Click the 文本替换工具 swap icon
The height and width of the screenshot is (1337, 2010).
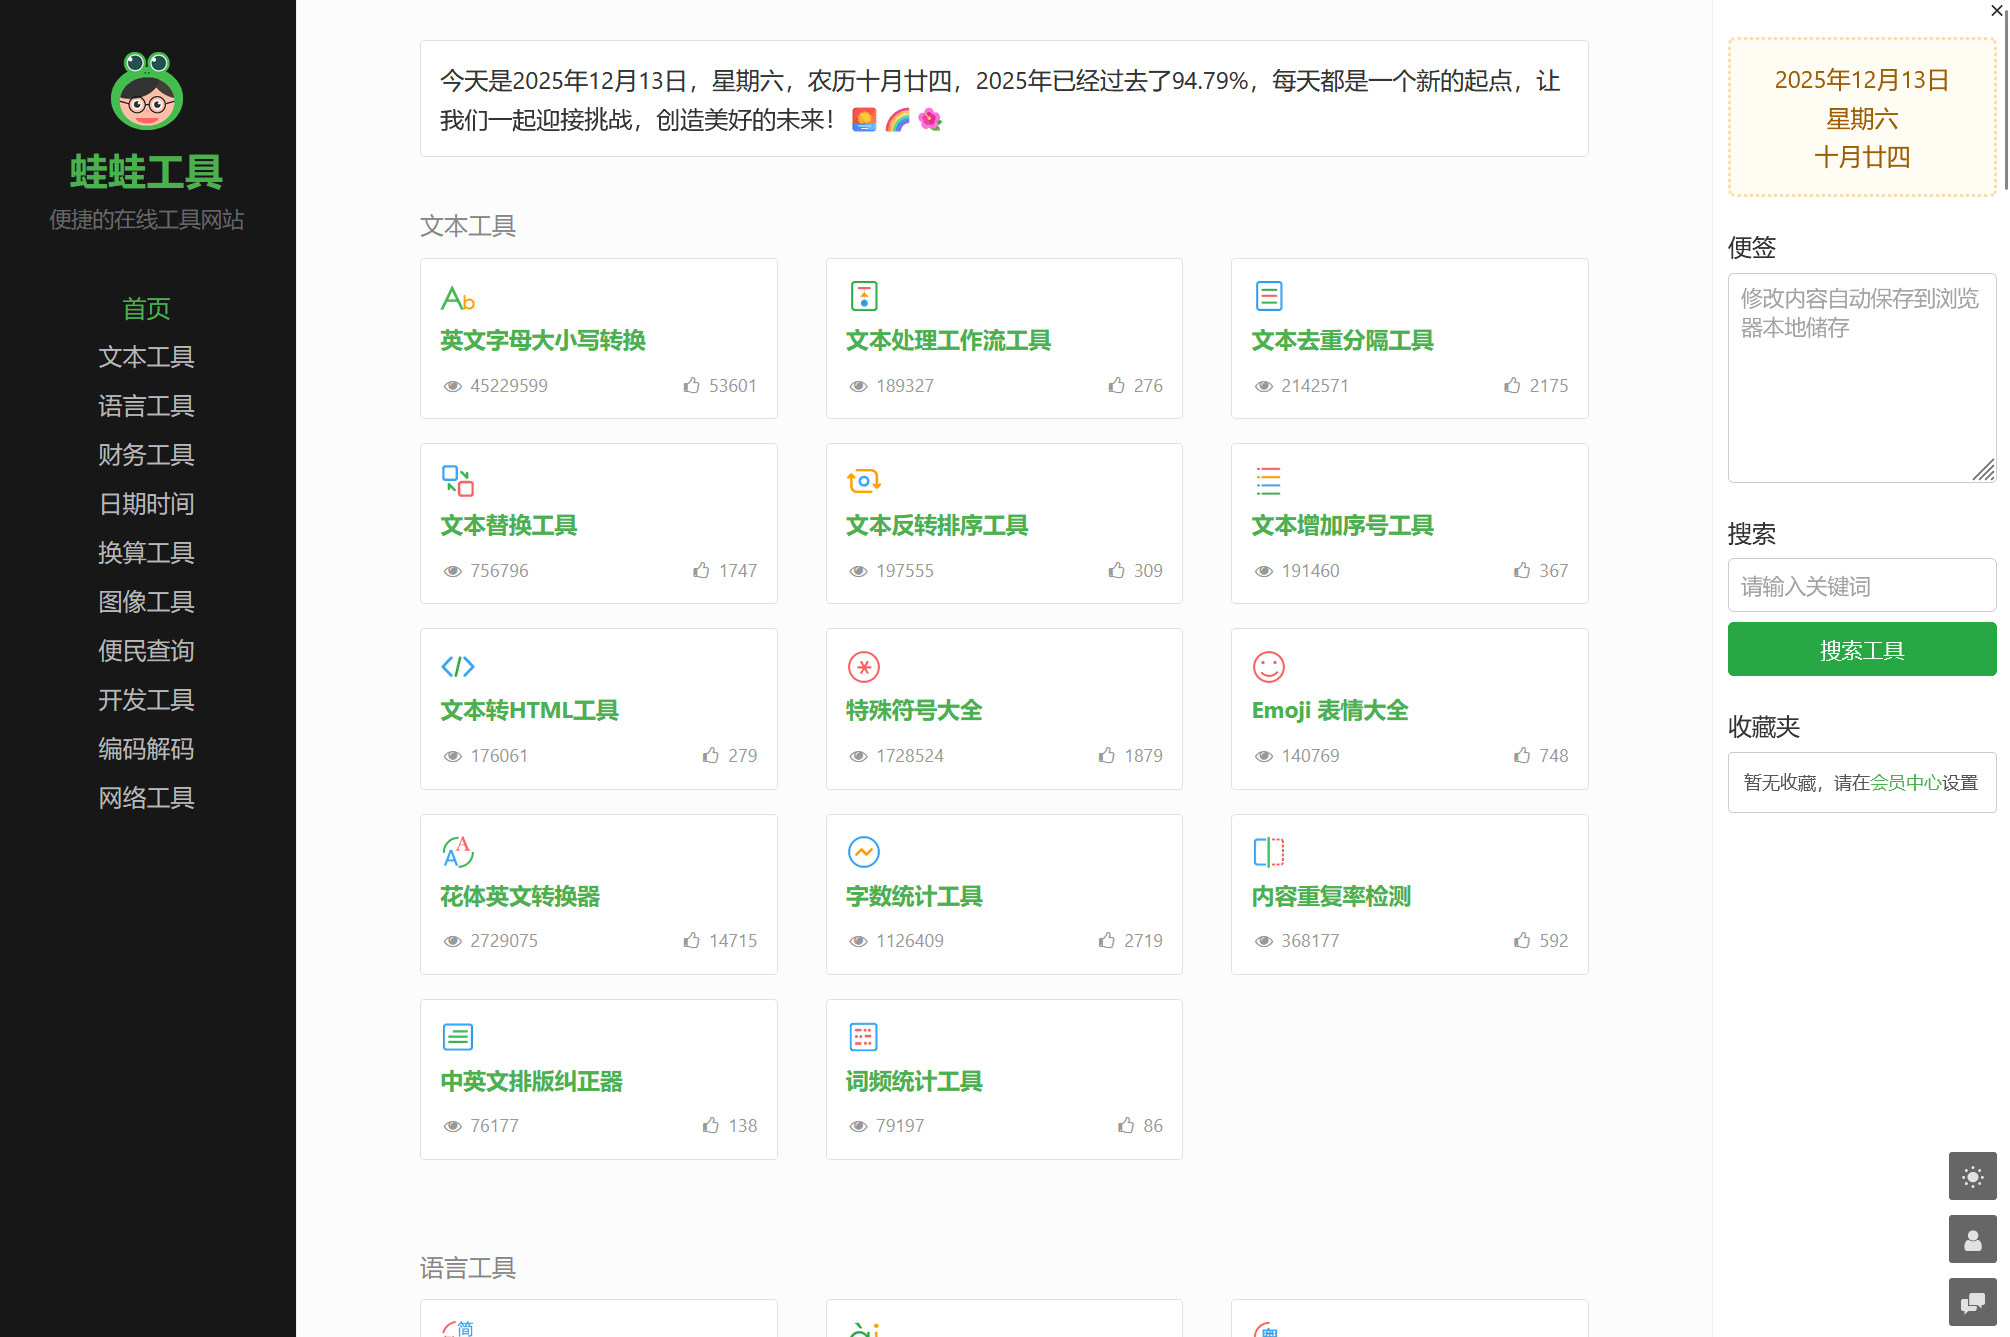(x=457, y=481)
